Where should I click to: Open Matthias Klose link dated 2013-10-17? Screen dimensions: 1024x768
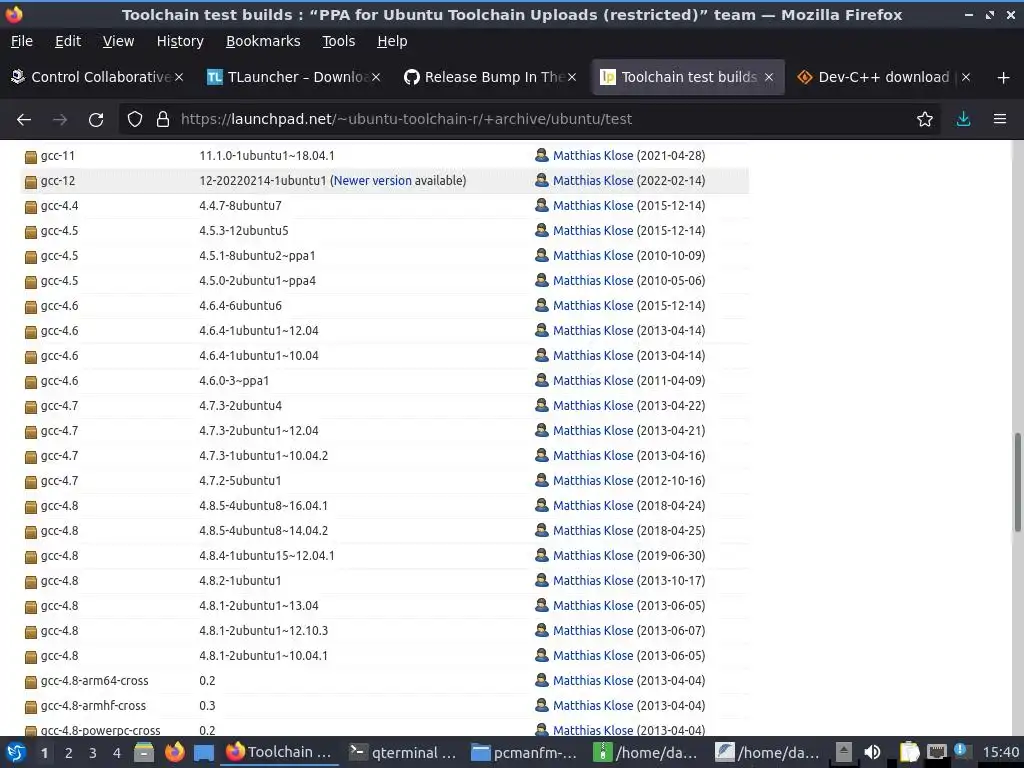[x=592, y=581]
